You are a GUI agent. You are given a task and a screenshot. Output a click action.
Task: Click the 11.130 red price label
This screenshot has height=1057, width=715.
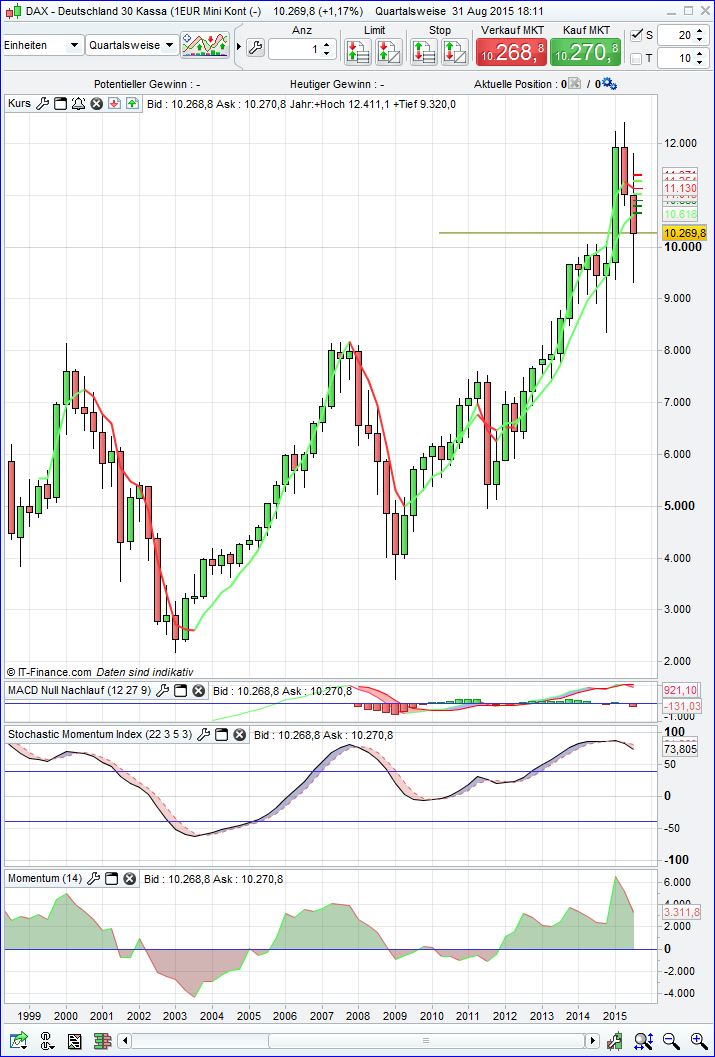(680, 188)
